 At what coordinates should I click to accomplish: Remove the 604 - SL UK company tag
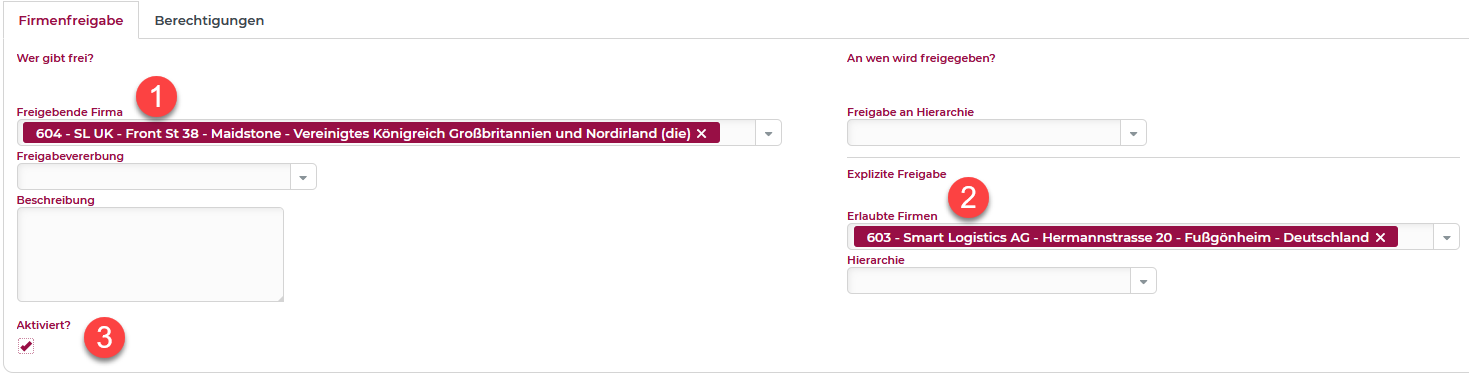click(701, 133)
